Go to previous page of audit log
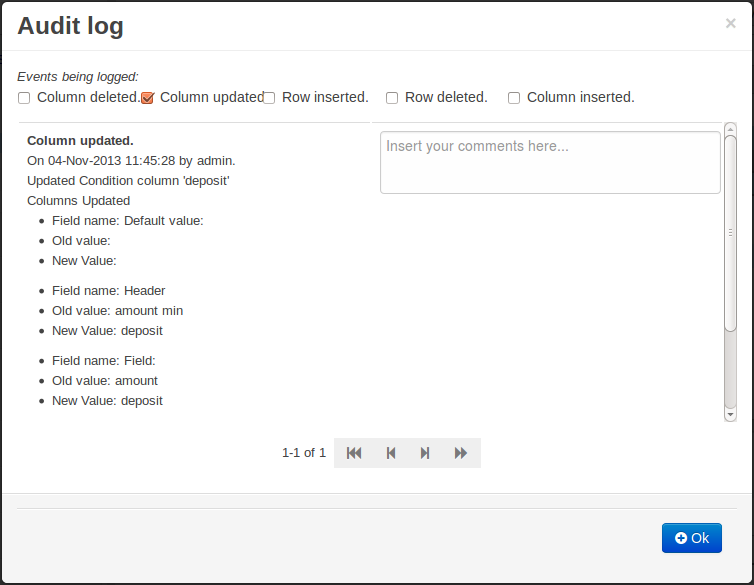Screen dimensions: 754x585 point(391,453)
